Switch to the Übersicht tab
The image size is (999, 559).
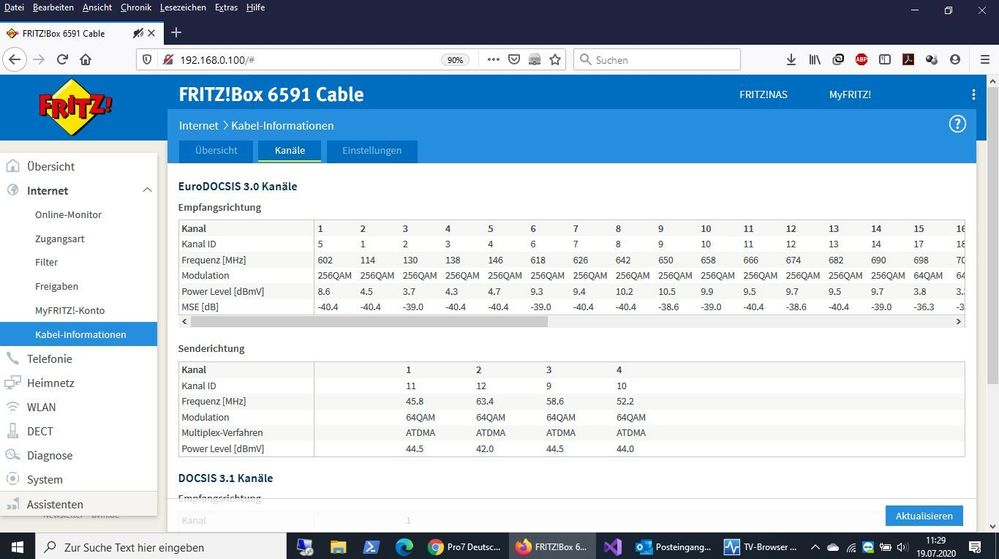click(x=216, y=151)
